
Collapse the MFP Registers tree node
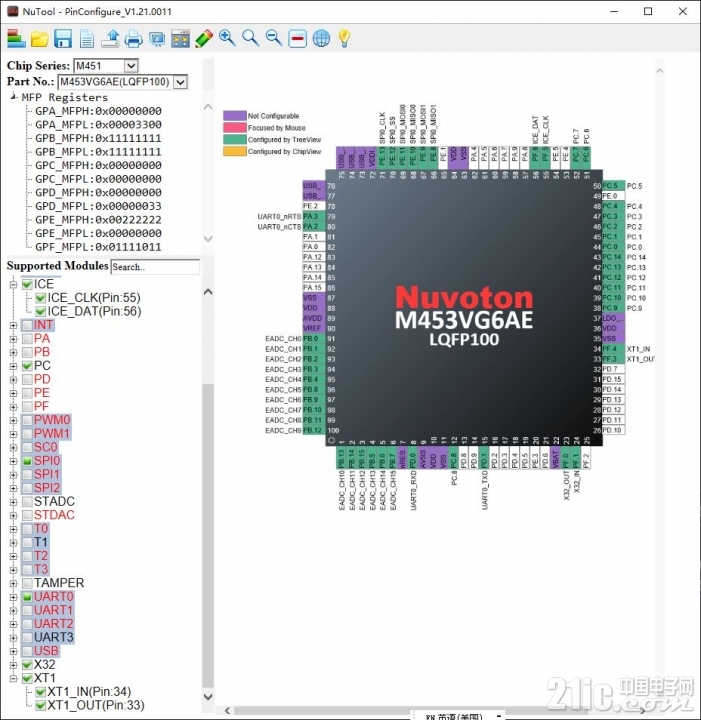click(x=13, y=97)
